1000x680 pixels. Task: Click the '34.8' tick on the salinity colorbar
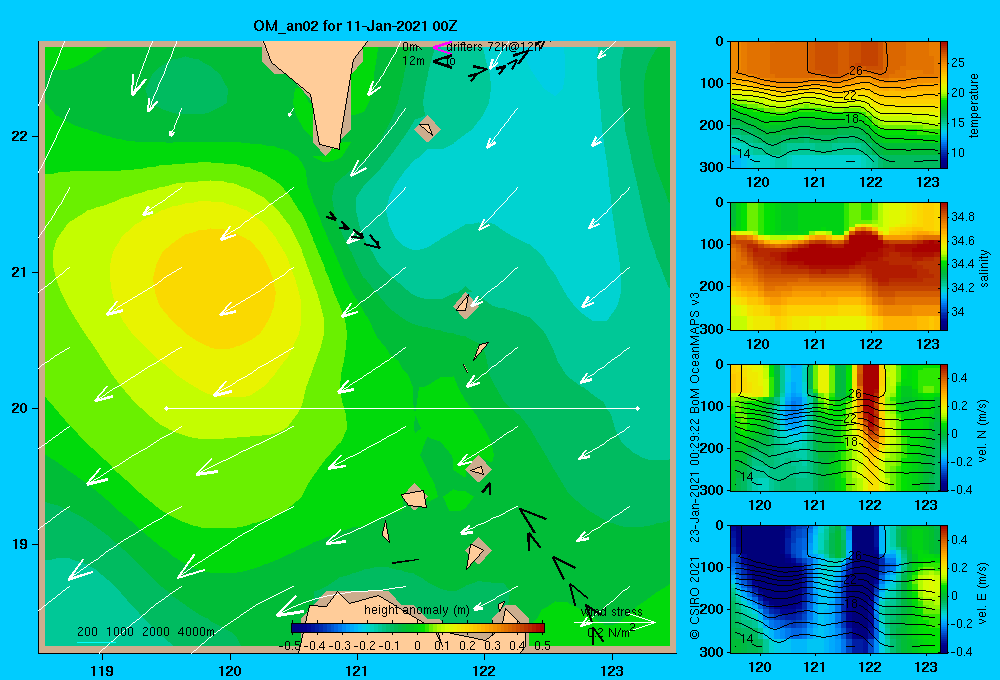click(x=963, y=217)
